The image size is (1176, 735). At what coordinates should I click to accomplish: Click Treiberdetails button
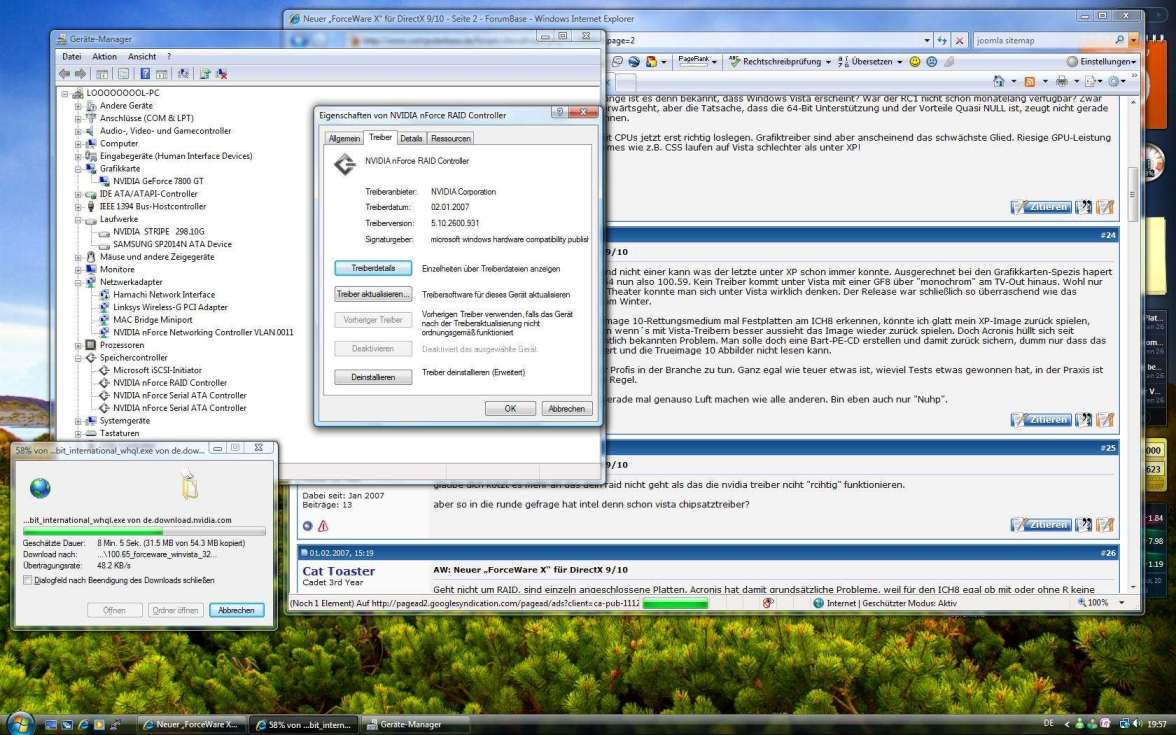click(374, 268)
